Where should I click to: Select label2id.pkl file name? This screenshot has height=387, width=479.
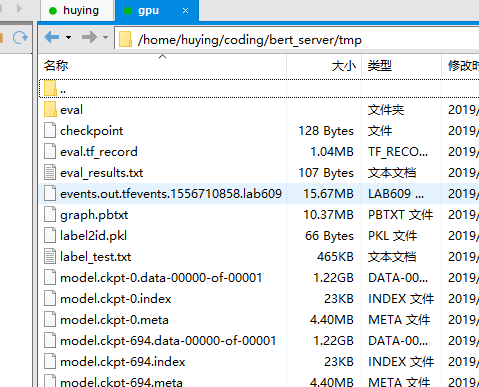[93, 236]
